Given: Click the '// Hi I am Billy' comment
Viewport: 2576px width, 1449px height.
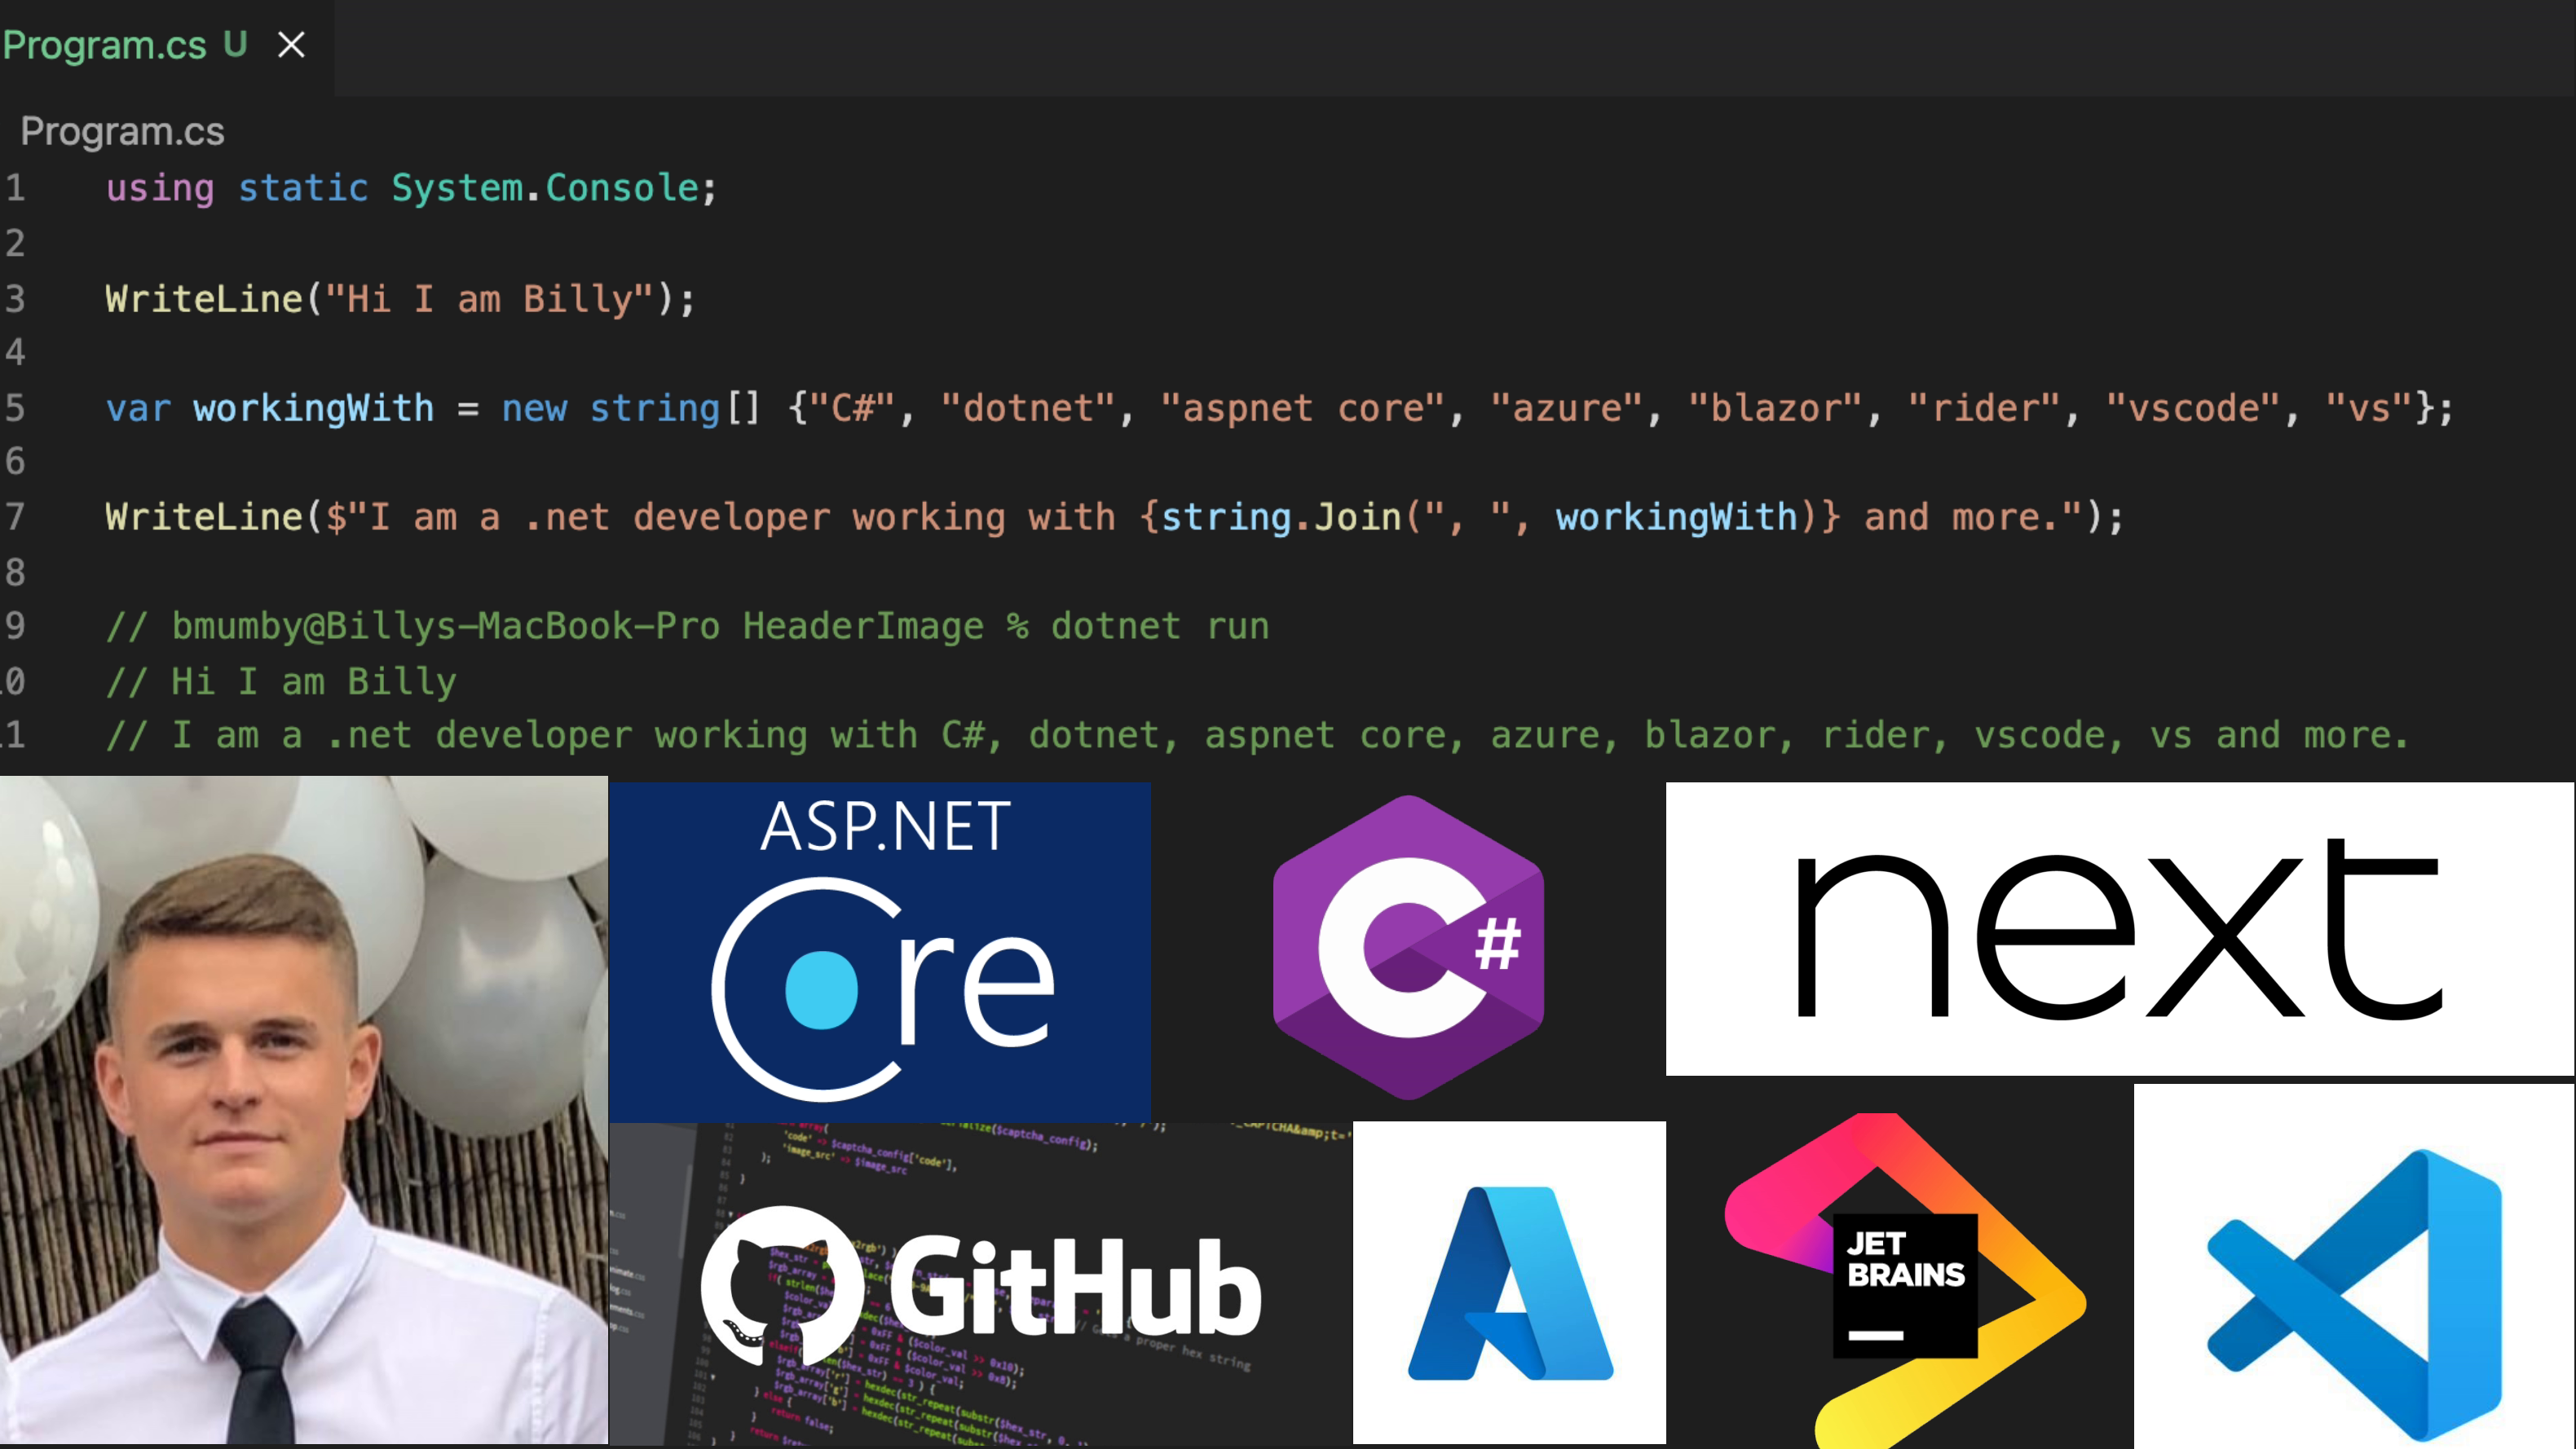Looking at the screenshot, I should point(281,681).
